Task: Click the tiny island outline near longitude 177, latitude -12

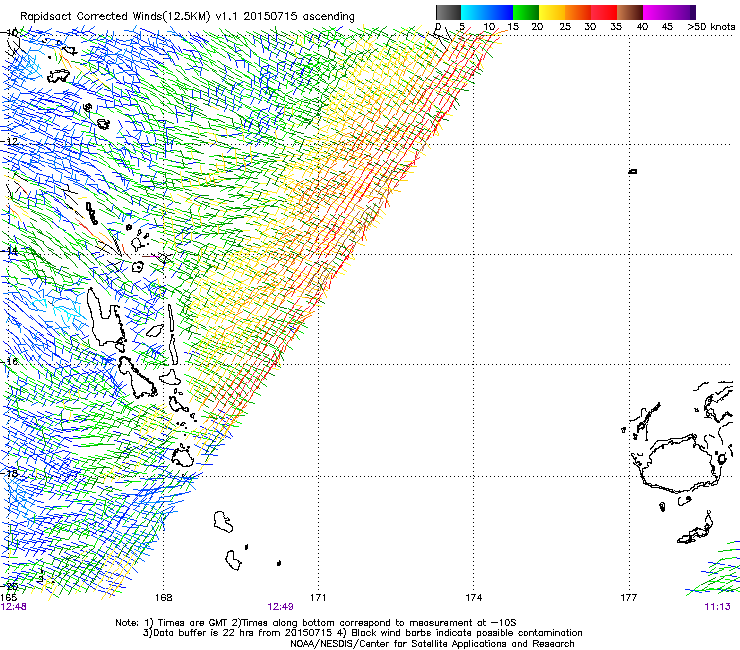Action: (633, 171)
